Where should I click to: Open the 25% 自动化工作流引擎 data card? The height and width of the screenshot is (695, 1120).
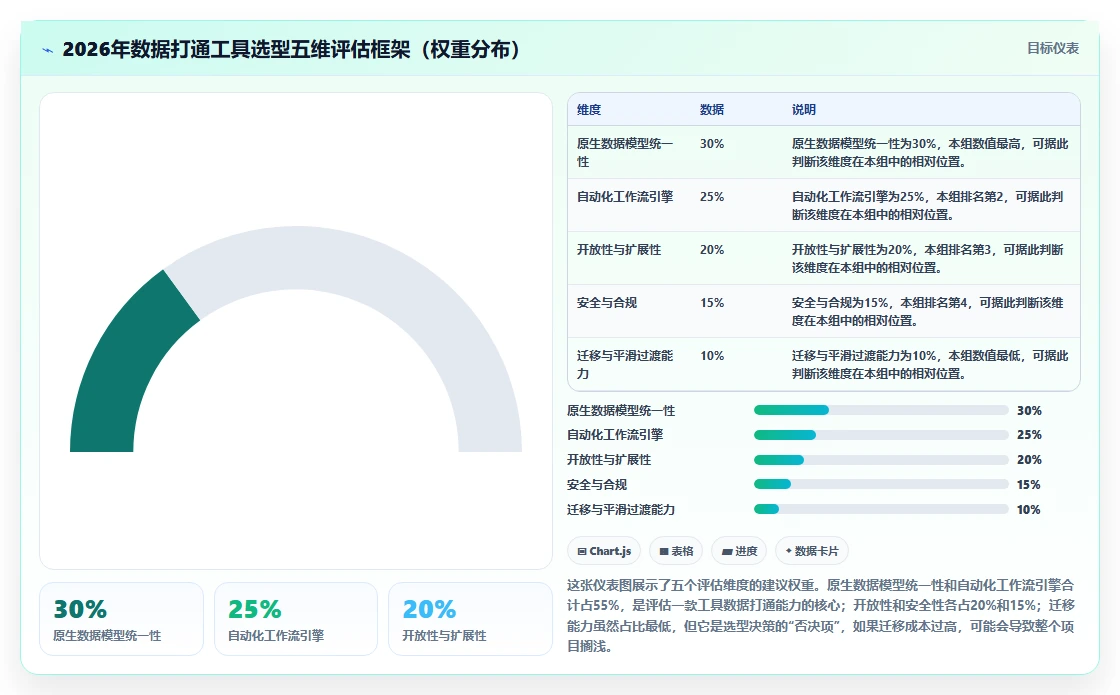tap(296, 619)
